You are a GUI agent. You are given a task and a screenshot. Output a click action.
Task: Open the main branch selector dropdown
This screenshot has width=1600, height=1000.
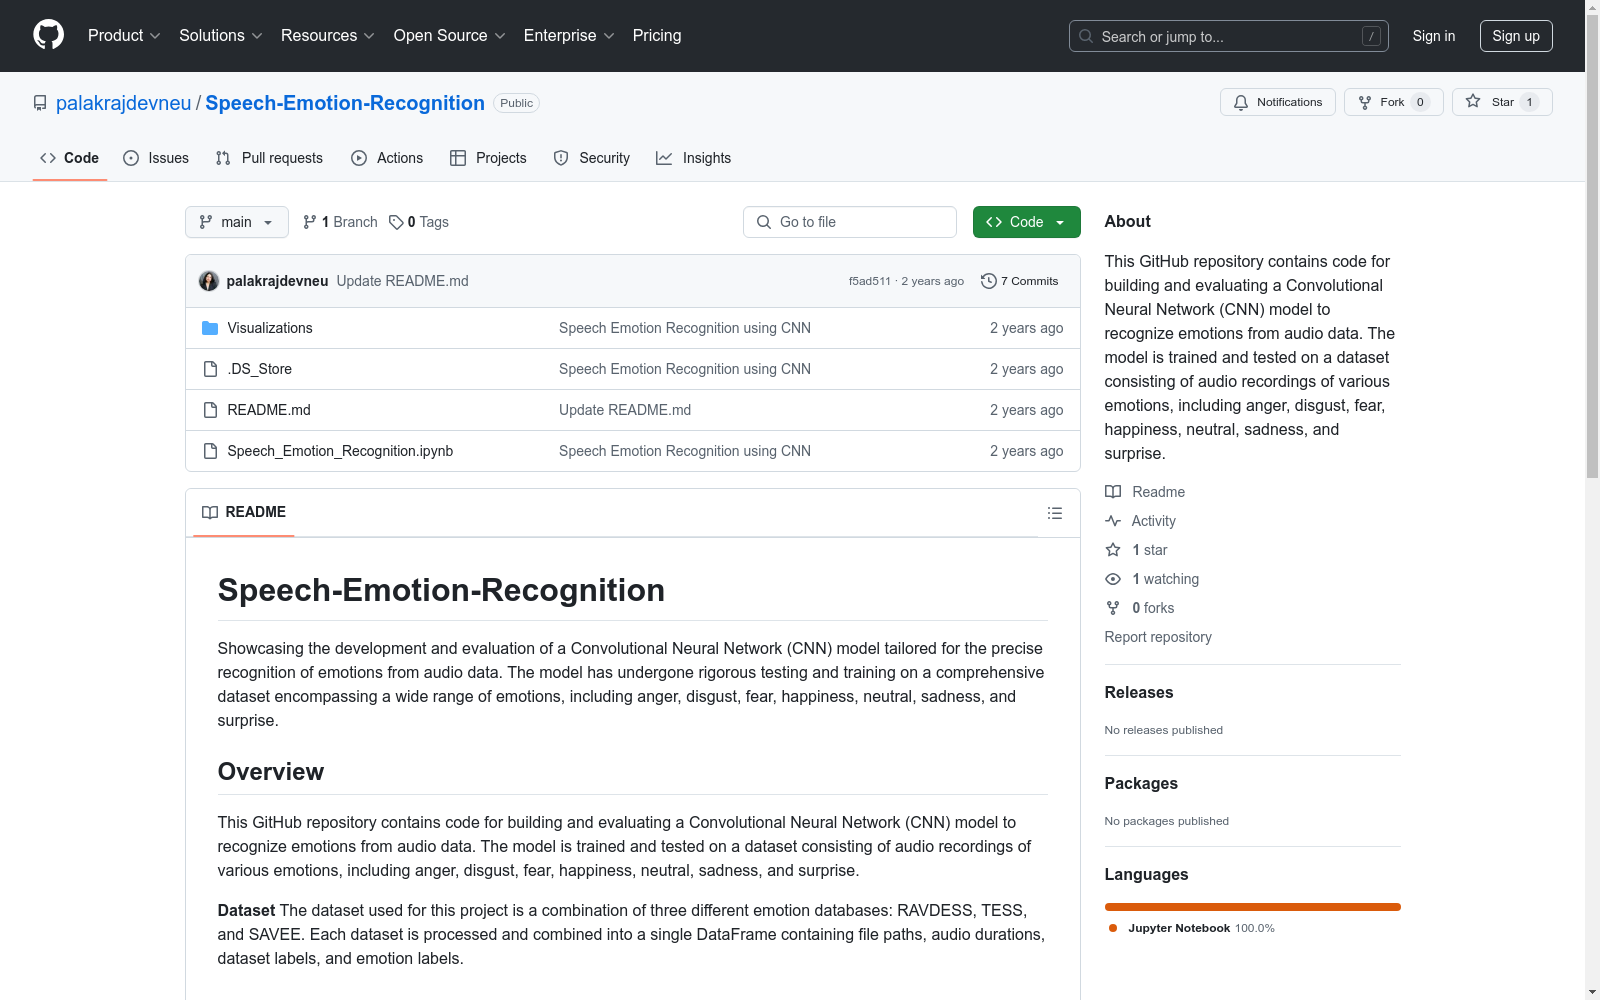[x=237, y=222]
